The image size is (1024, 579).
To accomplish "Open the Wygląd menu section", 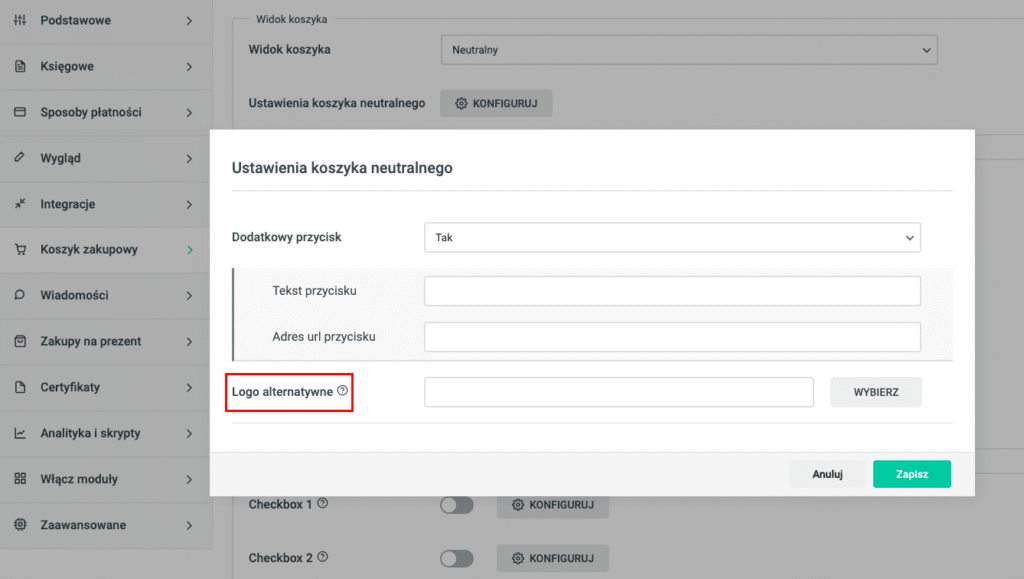I will click(106, 158).
